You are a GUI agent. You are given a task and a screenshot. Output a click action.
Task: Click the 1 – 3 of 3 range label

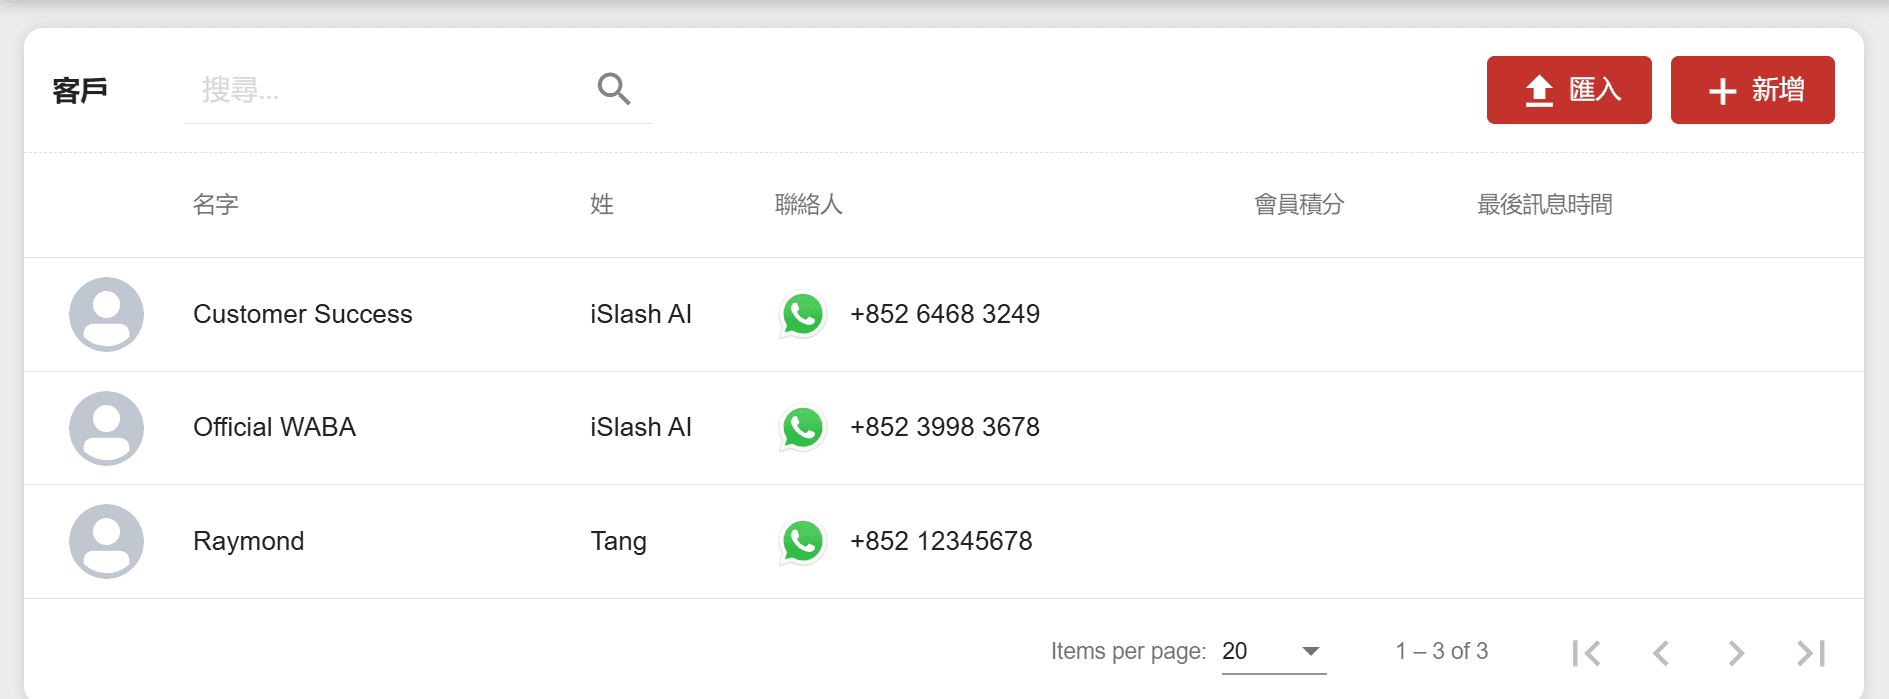click(x=1442, y=651)
